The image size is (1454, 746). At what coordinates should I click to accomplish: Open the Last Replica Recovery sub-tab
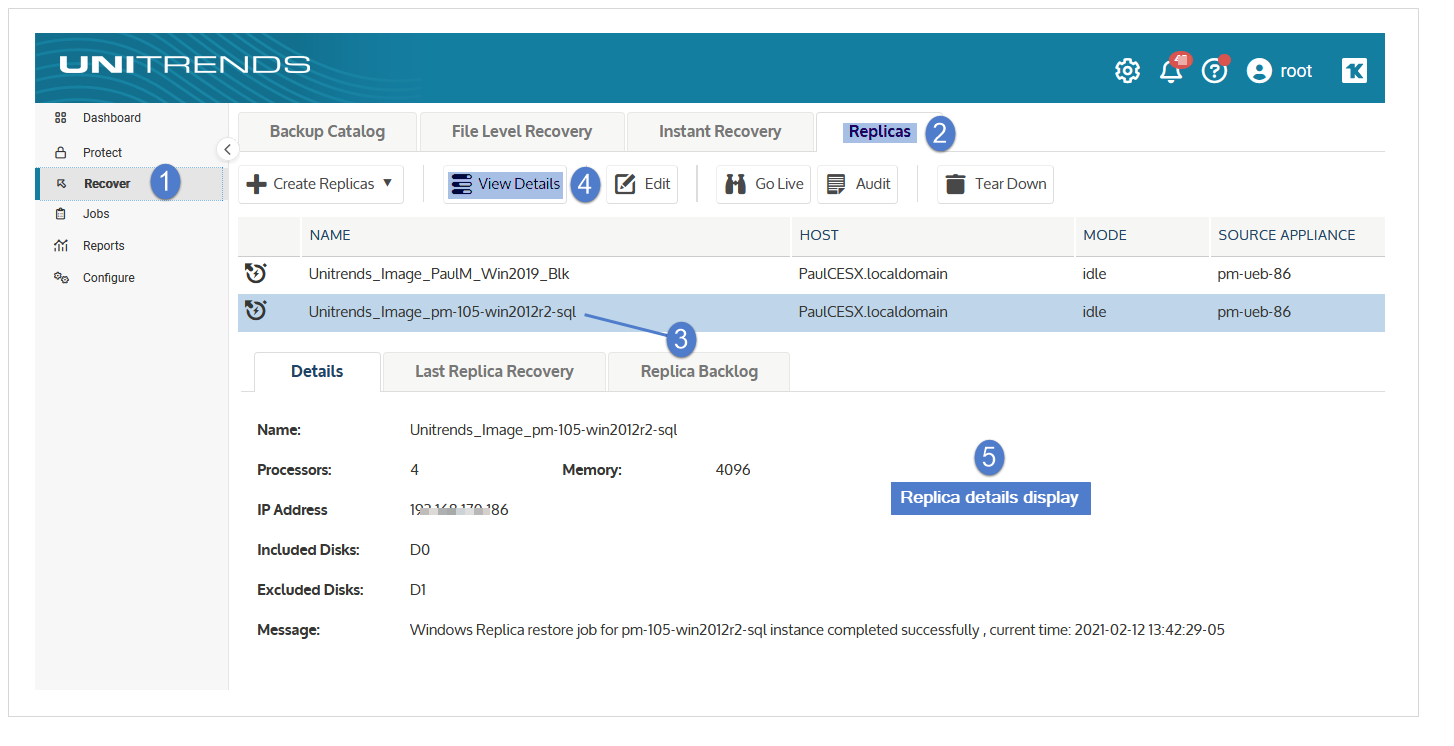[494, 371]
